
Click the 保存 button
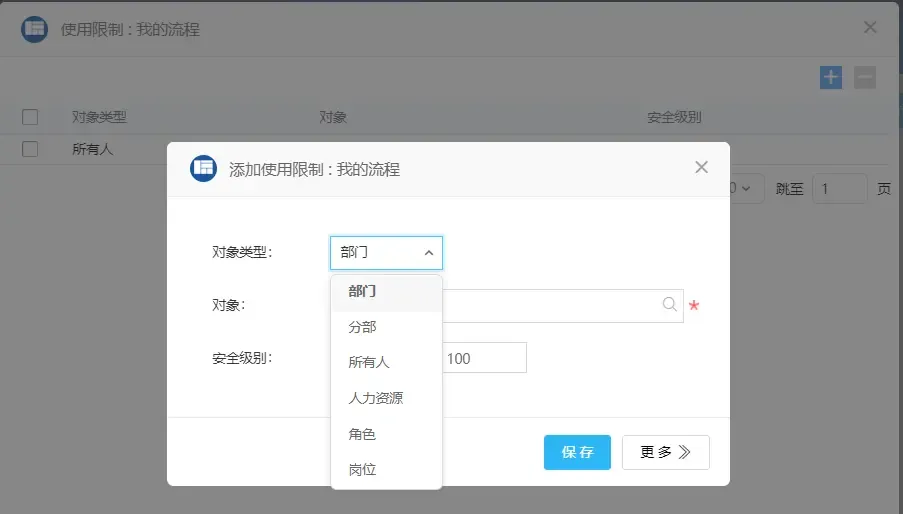click(577, 452)
